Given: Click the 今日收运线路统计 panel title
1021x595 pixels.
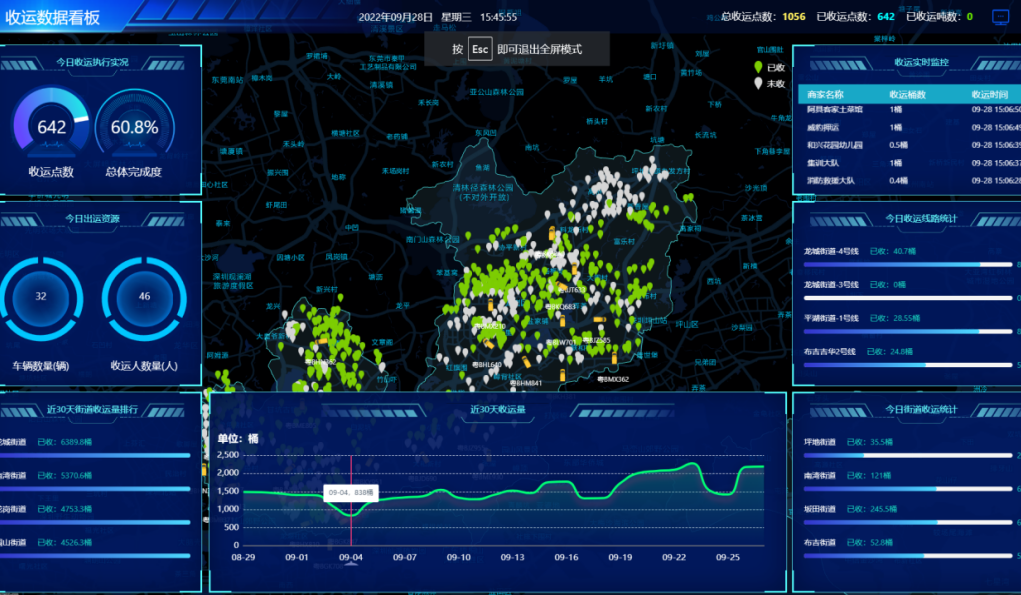Looking at the screenshot, I should (921, 219).
